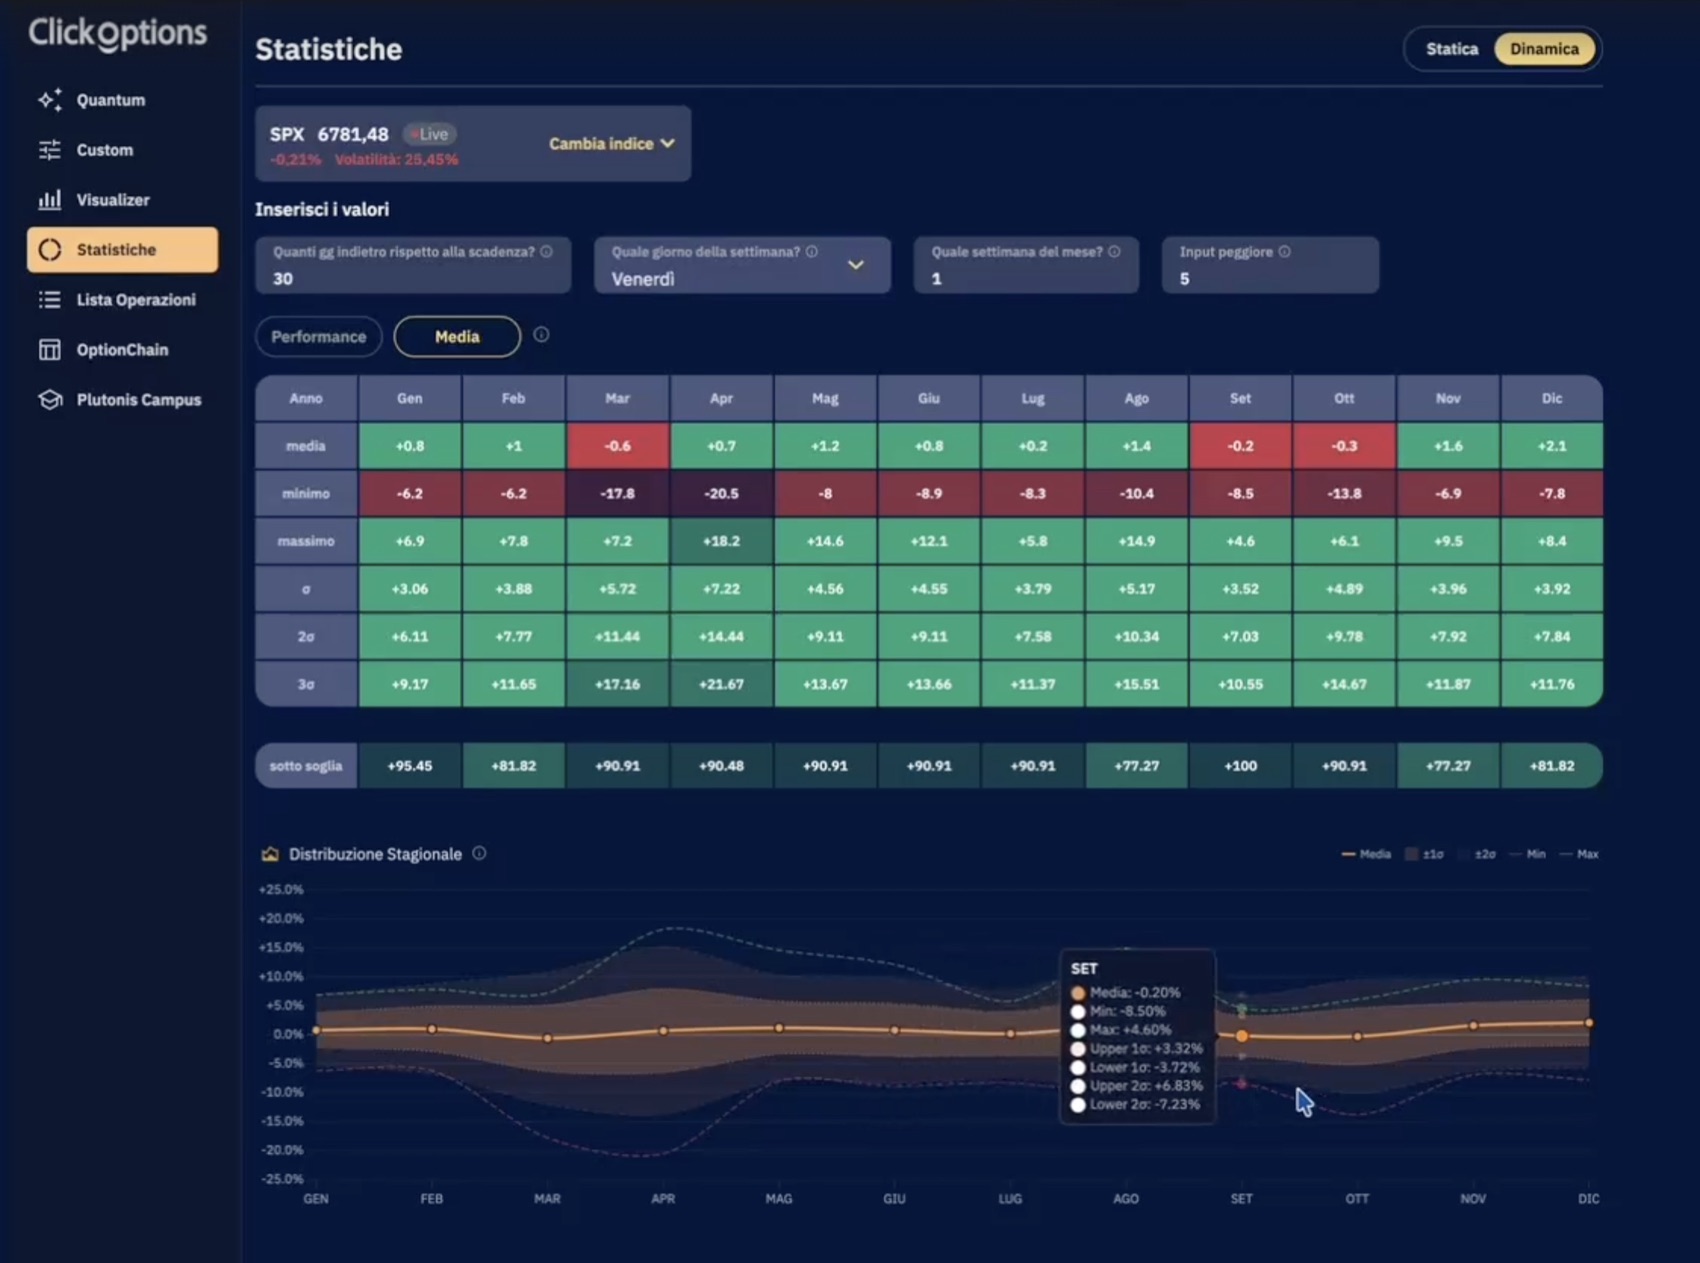Click the Quantum sparkle icon in sidebar
The image size is (1700, 1263).
coord(50,100)
